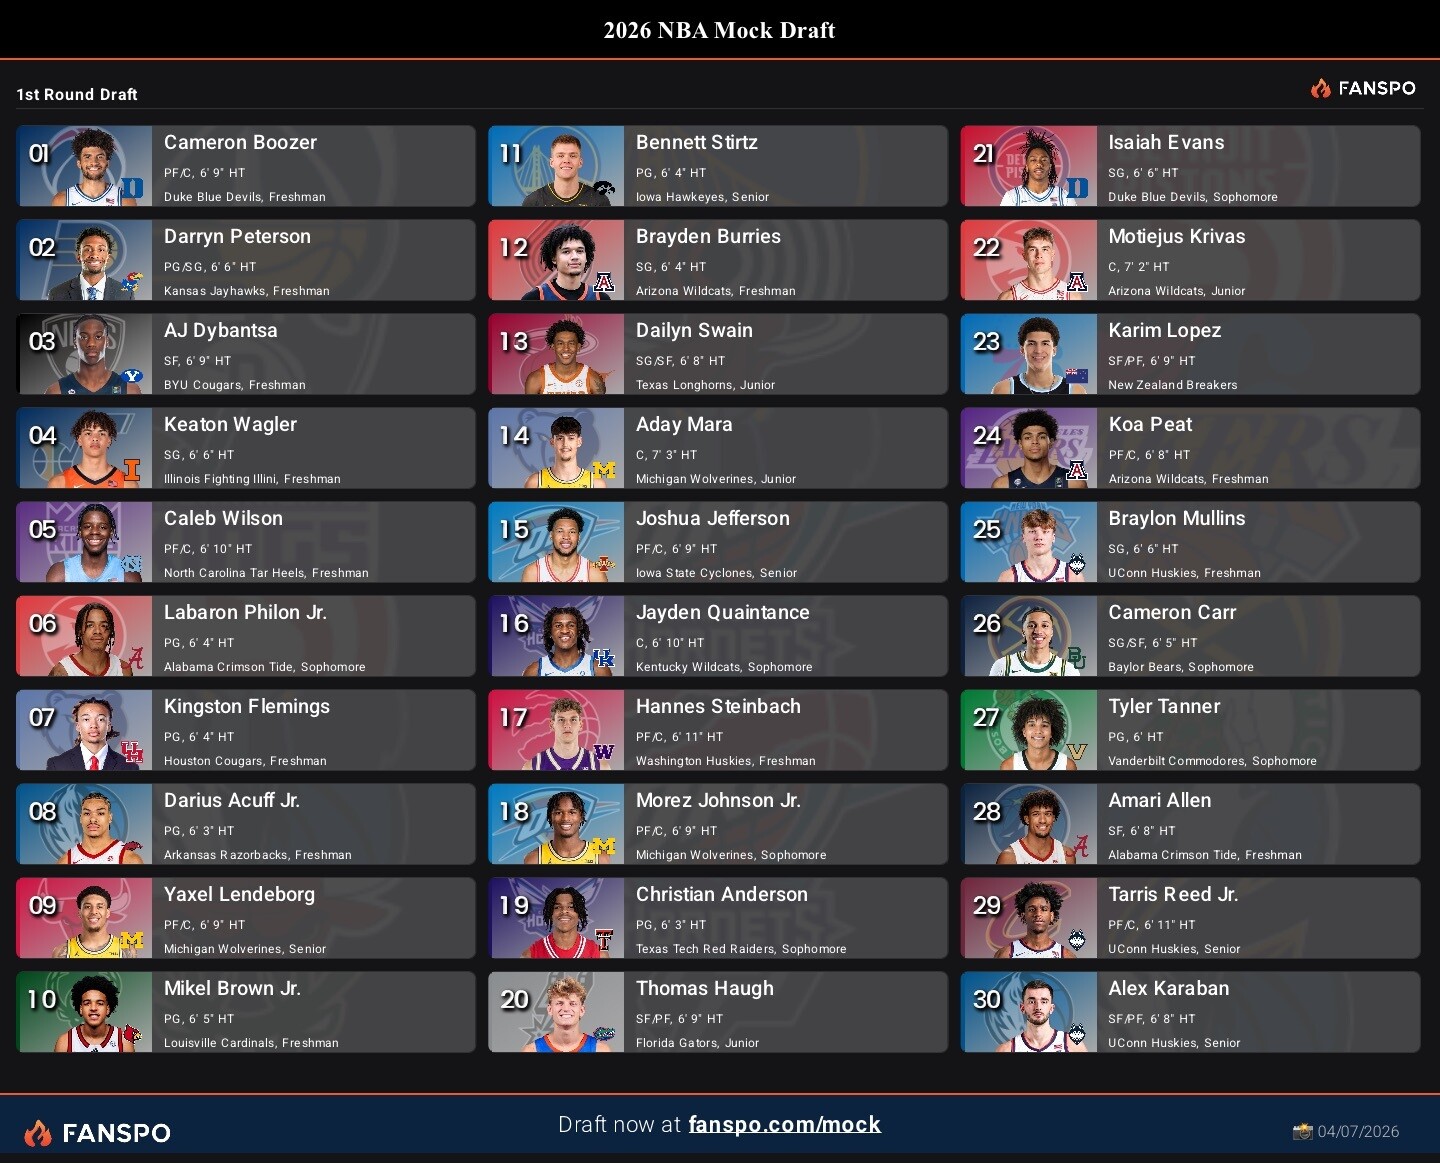Click the Baylor logo on Cameron Carr's card

(1077, 658)
